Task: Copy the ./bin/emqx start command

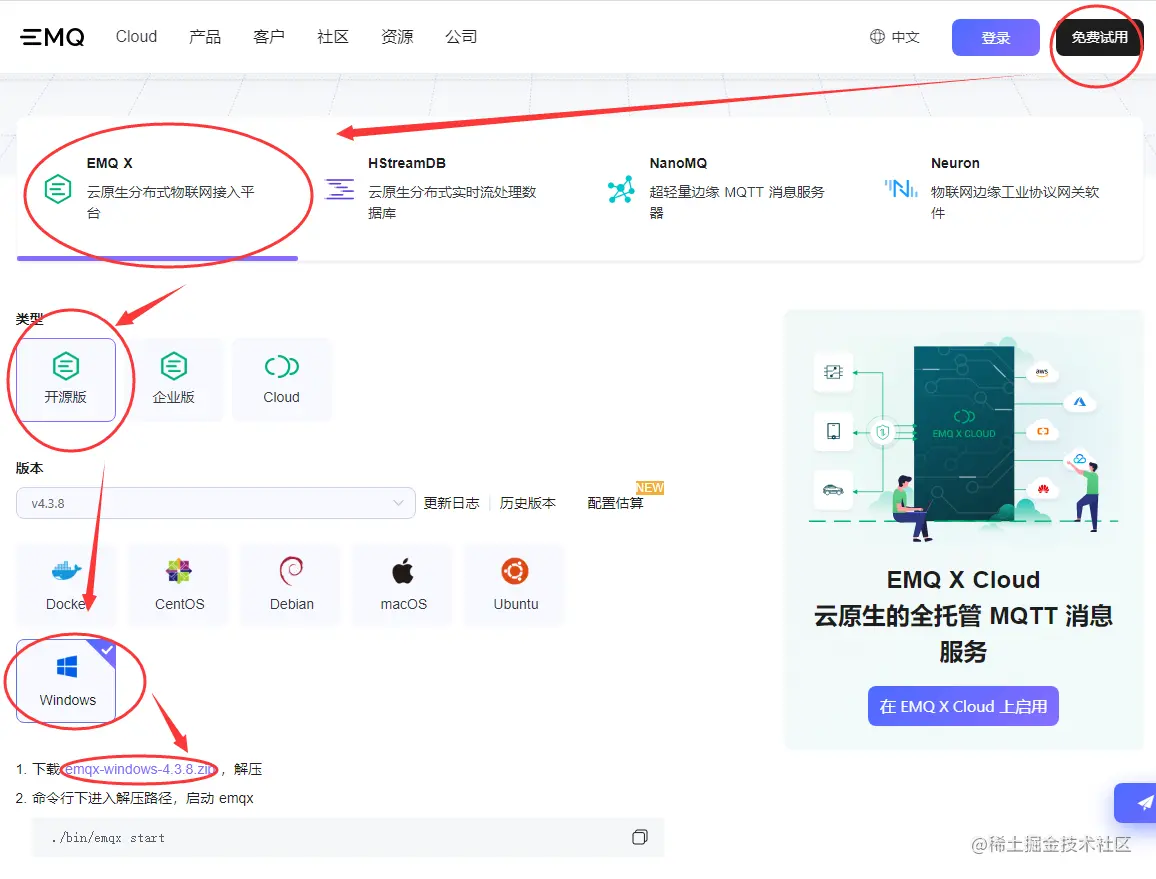Action: coord(640,837)
